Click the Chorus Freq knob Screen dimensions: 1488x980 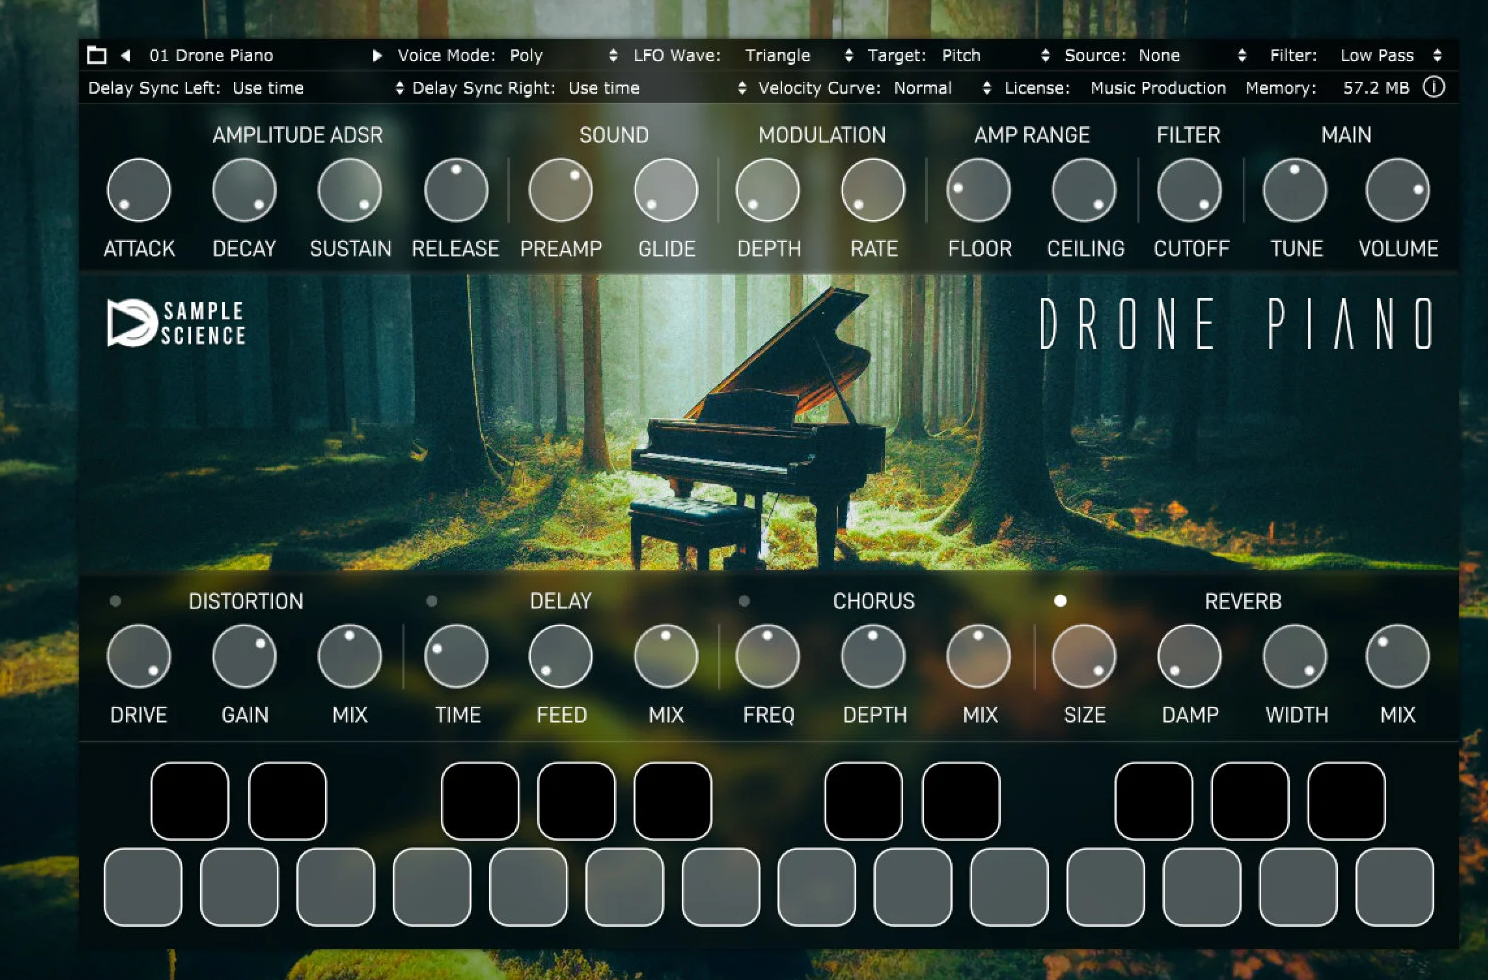(768, 657)
